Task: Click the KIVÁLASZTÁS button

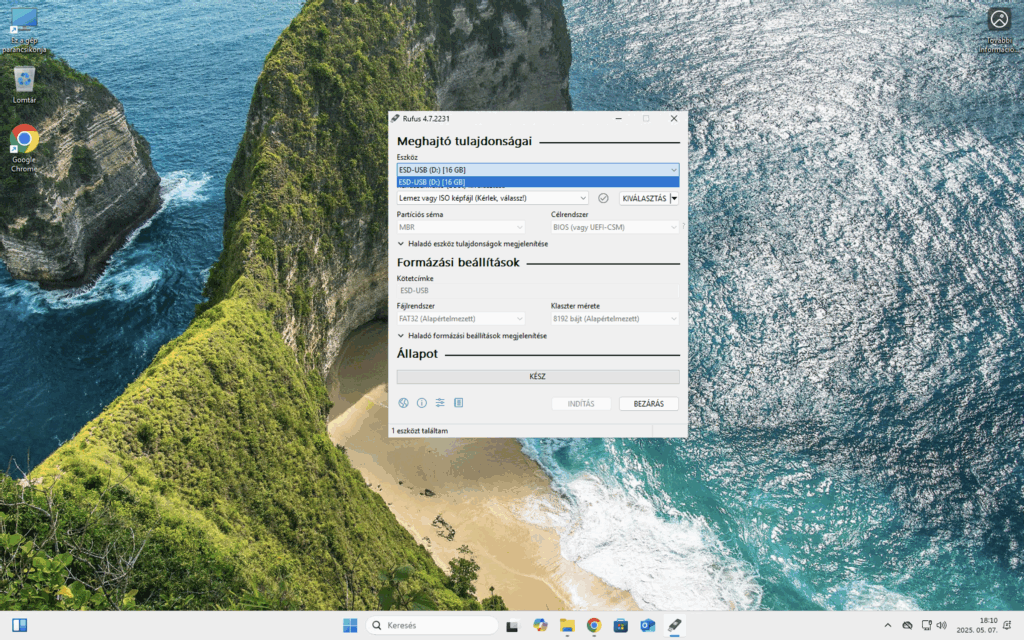Action: [645, 198]
